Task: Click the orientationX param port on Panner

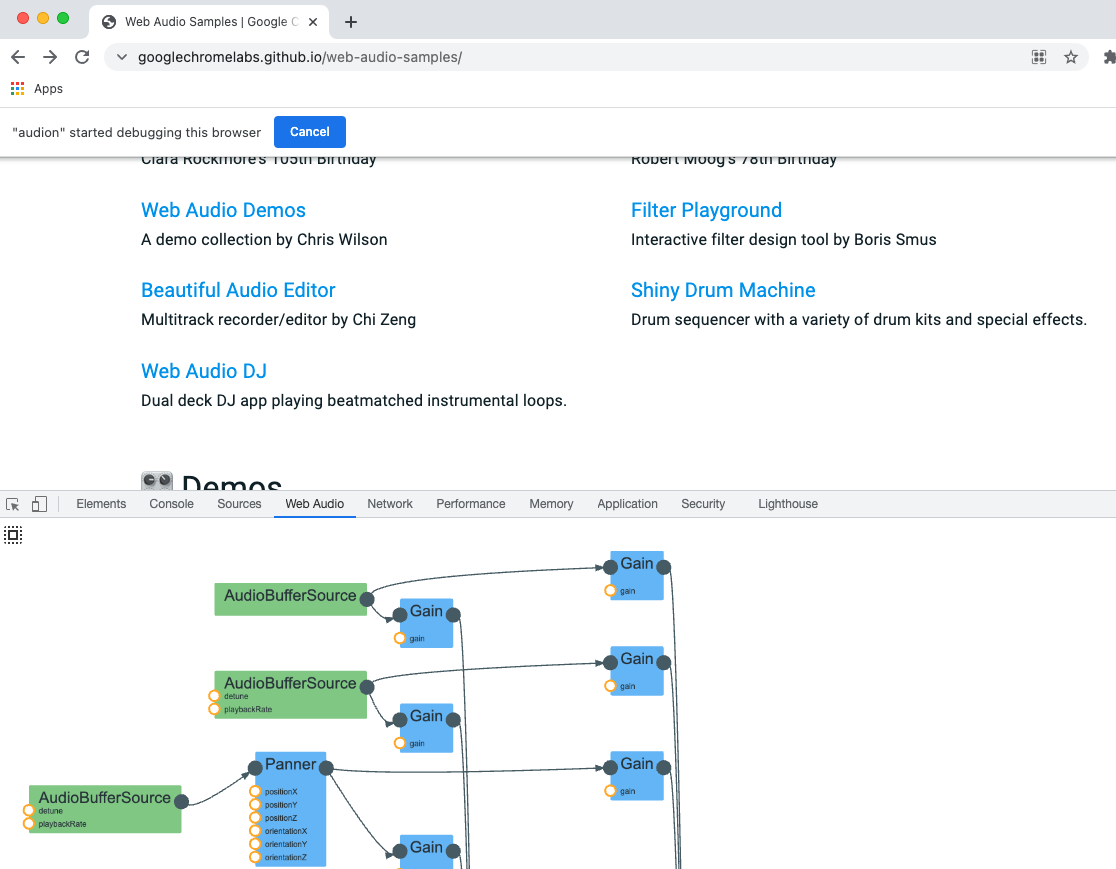Action: (x=256, y=831)
